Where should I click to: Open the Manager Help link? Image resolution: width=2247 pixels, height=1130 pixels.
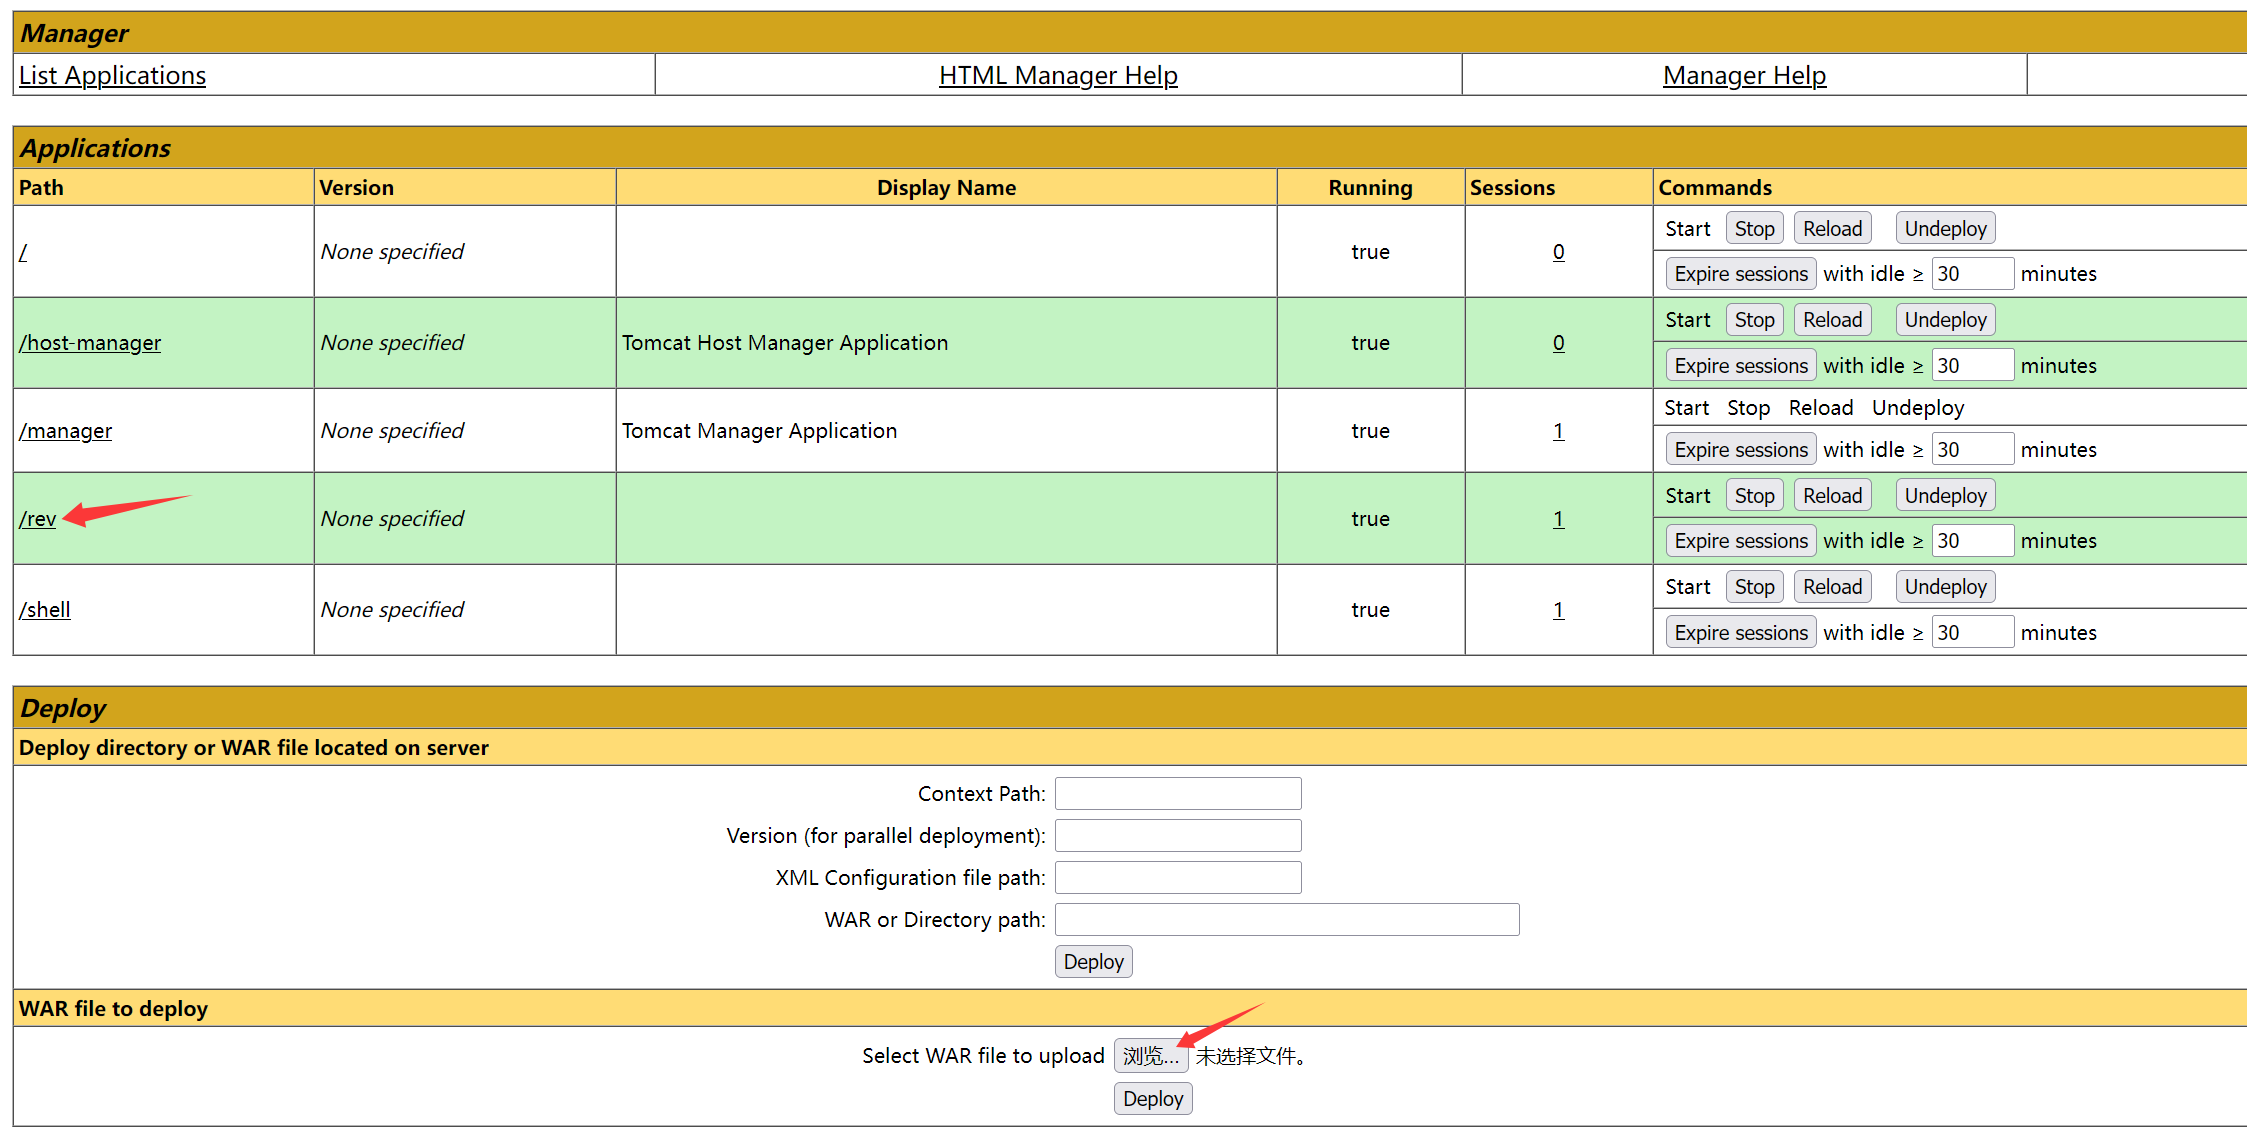(1744, 76)
